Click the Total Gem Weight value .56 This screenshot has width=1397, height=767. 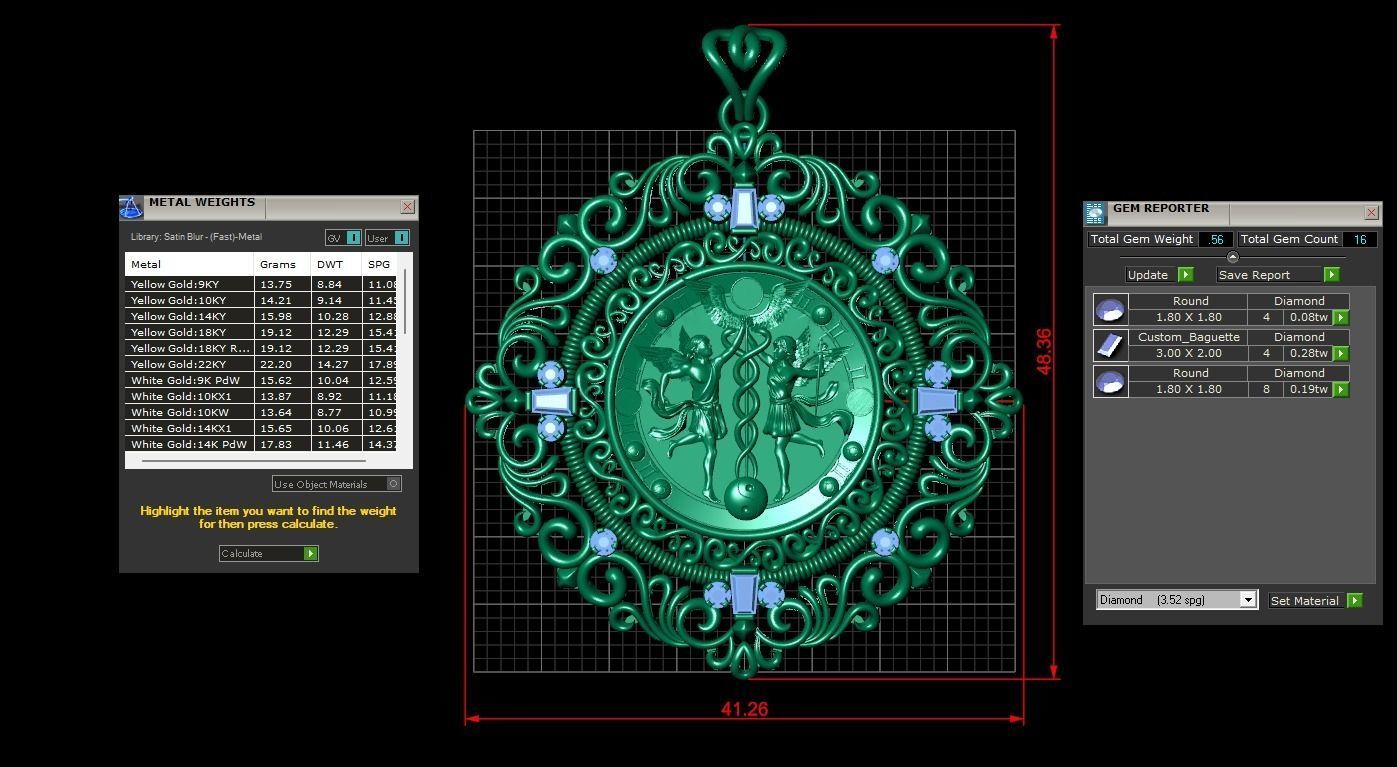(1216, 239)
